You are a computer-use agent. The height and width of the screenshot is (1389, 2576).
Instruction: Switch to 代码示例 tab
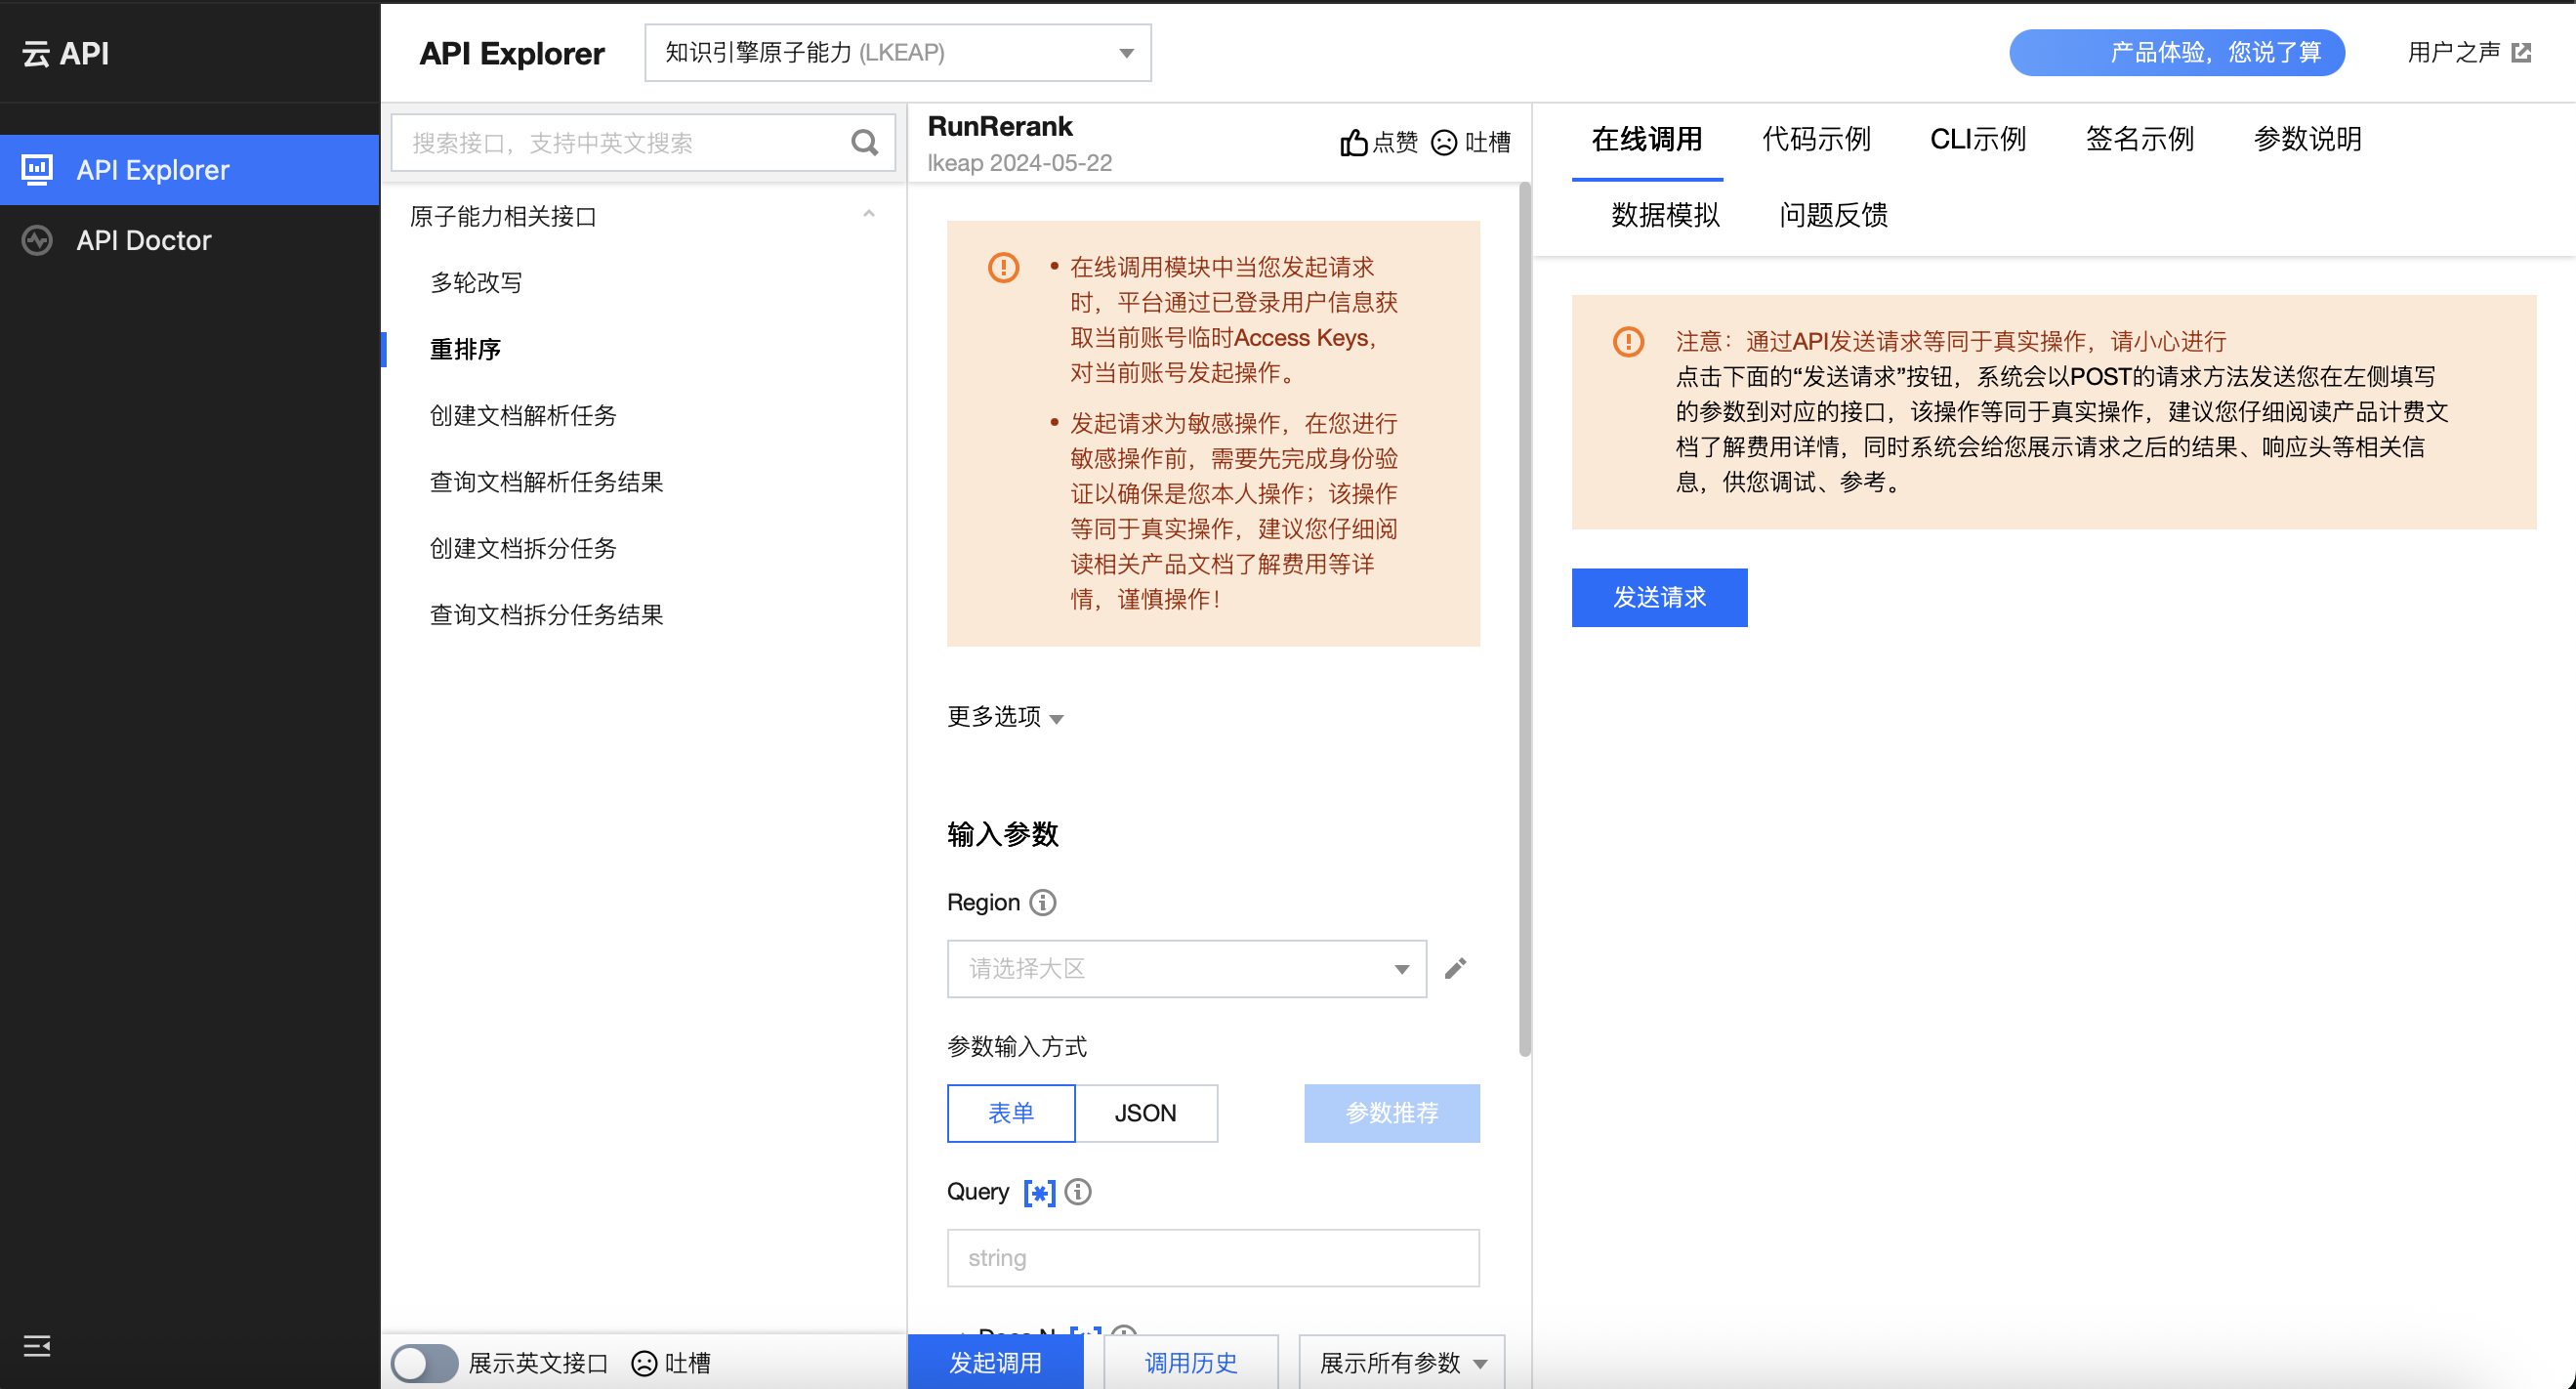click(1815, 139)
